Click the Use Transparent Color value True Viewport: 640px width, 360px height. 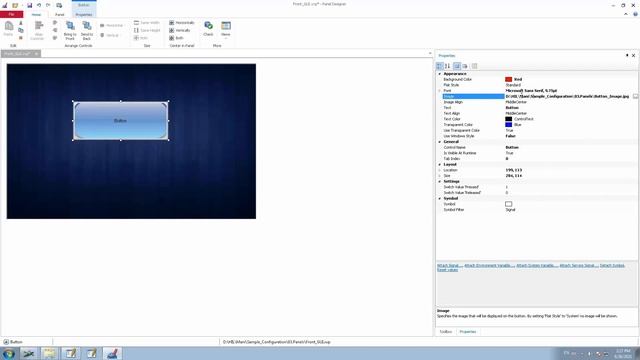509,131
